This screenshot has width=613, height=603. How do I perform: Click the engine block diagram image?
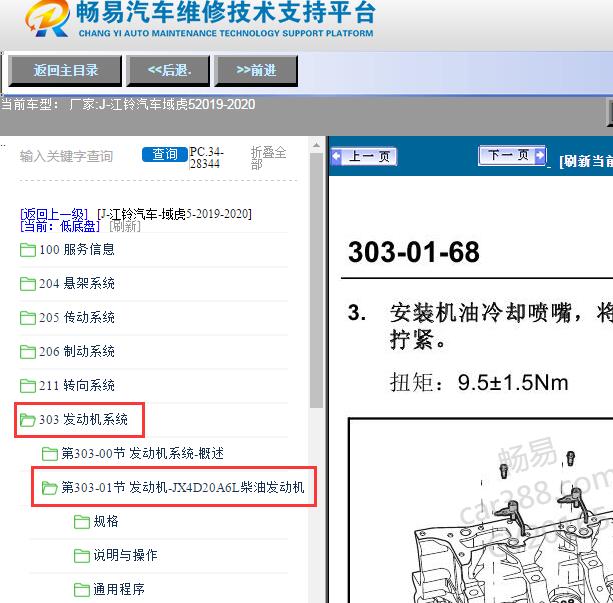tap(481, 511)
